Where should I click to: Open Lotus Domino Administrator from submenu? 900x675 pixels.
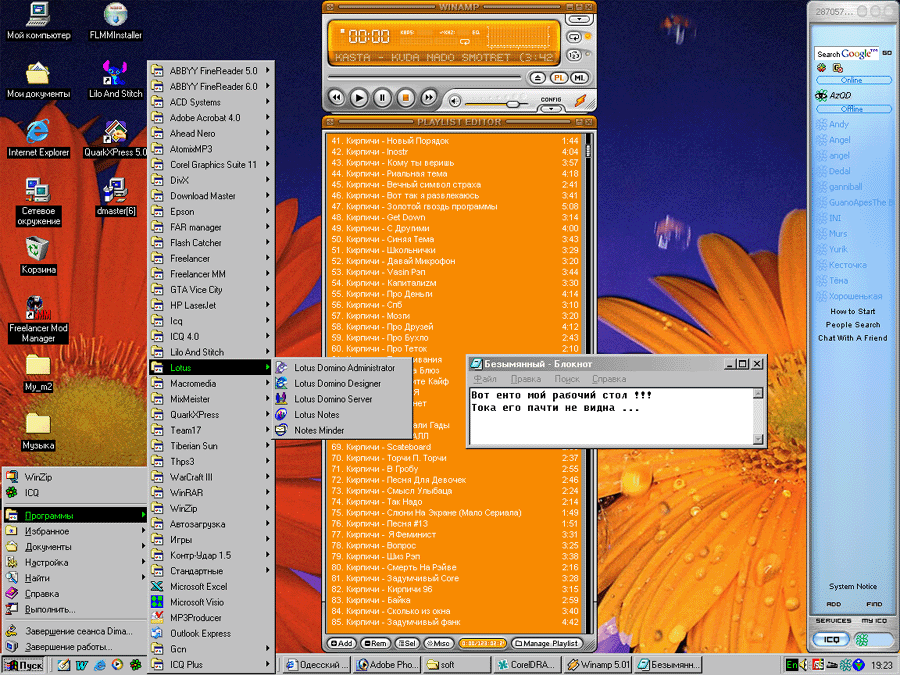coord(342,367)
